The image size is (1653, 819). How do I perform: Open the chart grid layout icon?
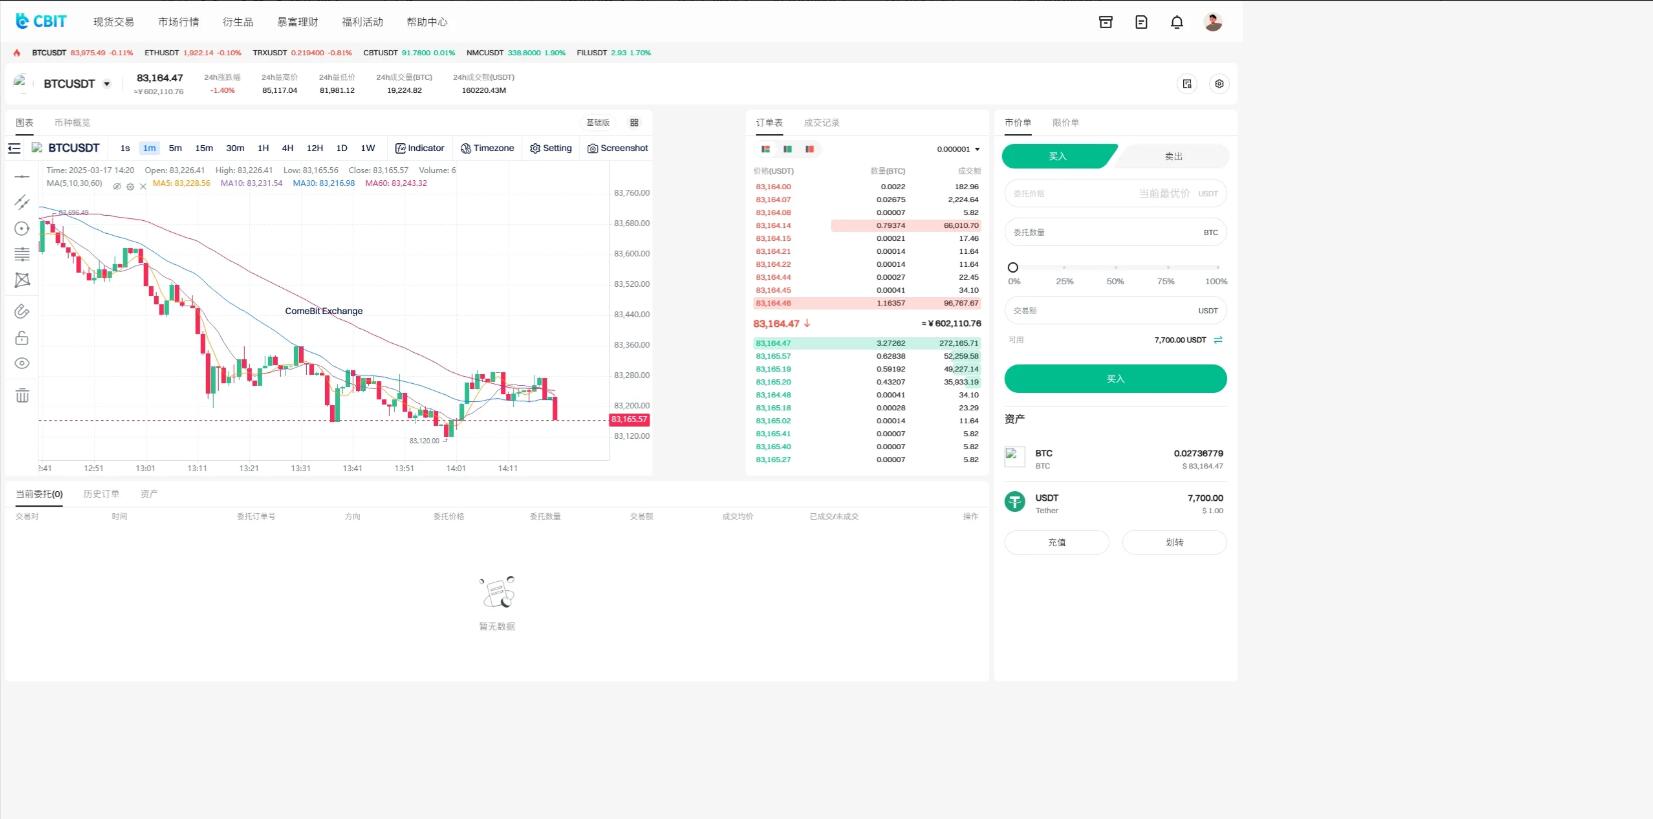[633, 123]
